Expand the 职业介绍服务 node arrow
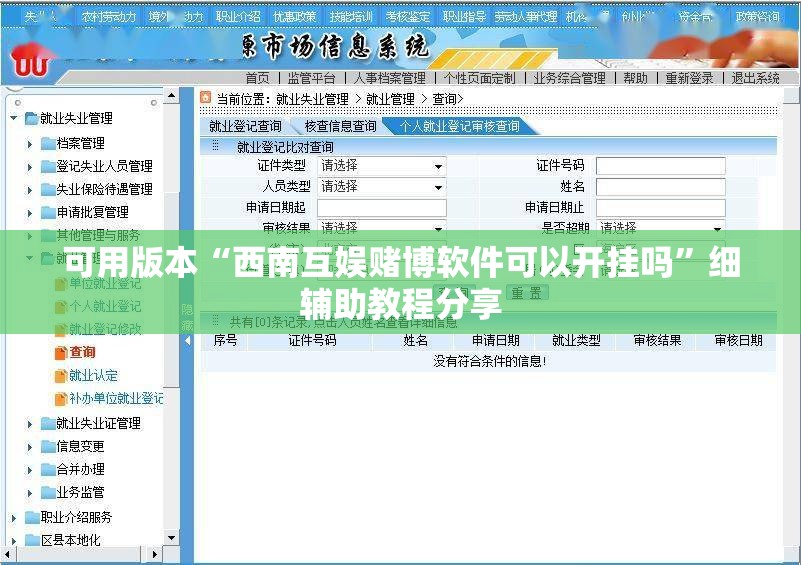 14,518
